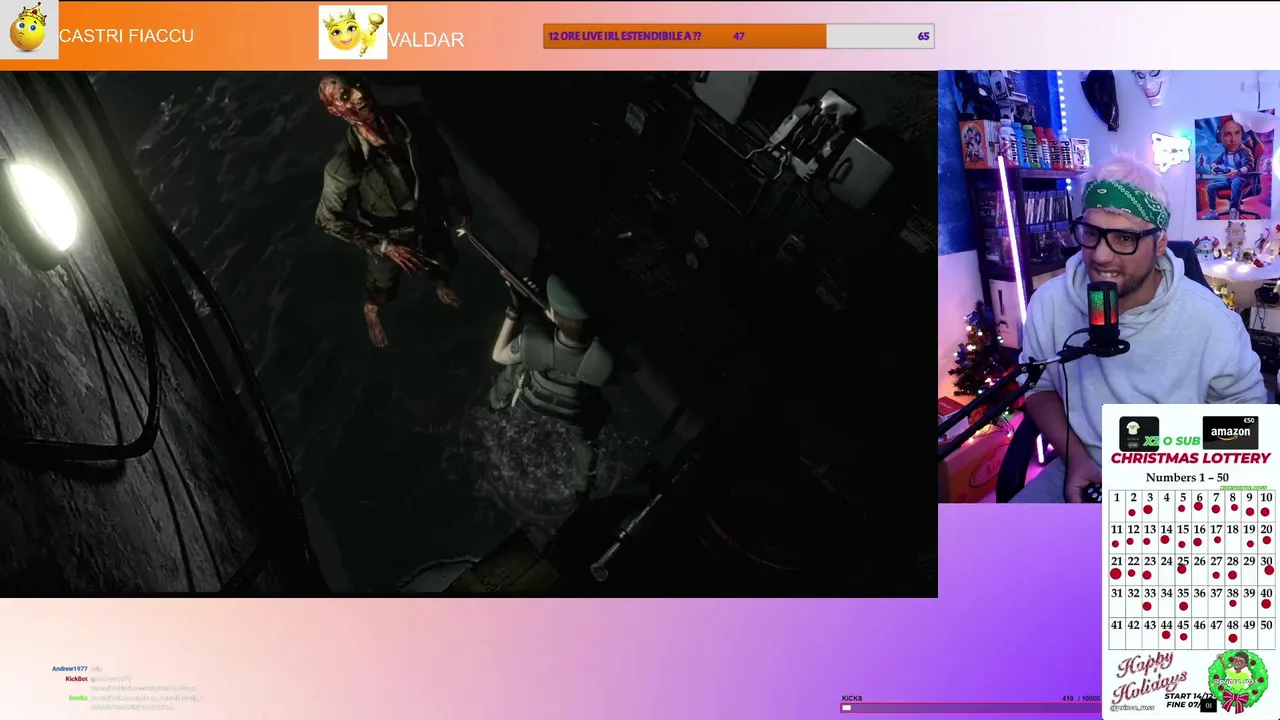This screenshot has height=720, width=1280.
Task: Click lottery number 30 cell
Action: click(x=1266, y=569)
